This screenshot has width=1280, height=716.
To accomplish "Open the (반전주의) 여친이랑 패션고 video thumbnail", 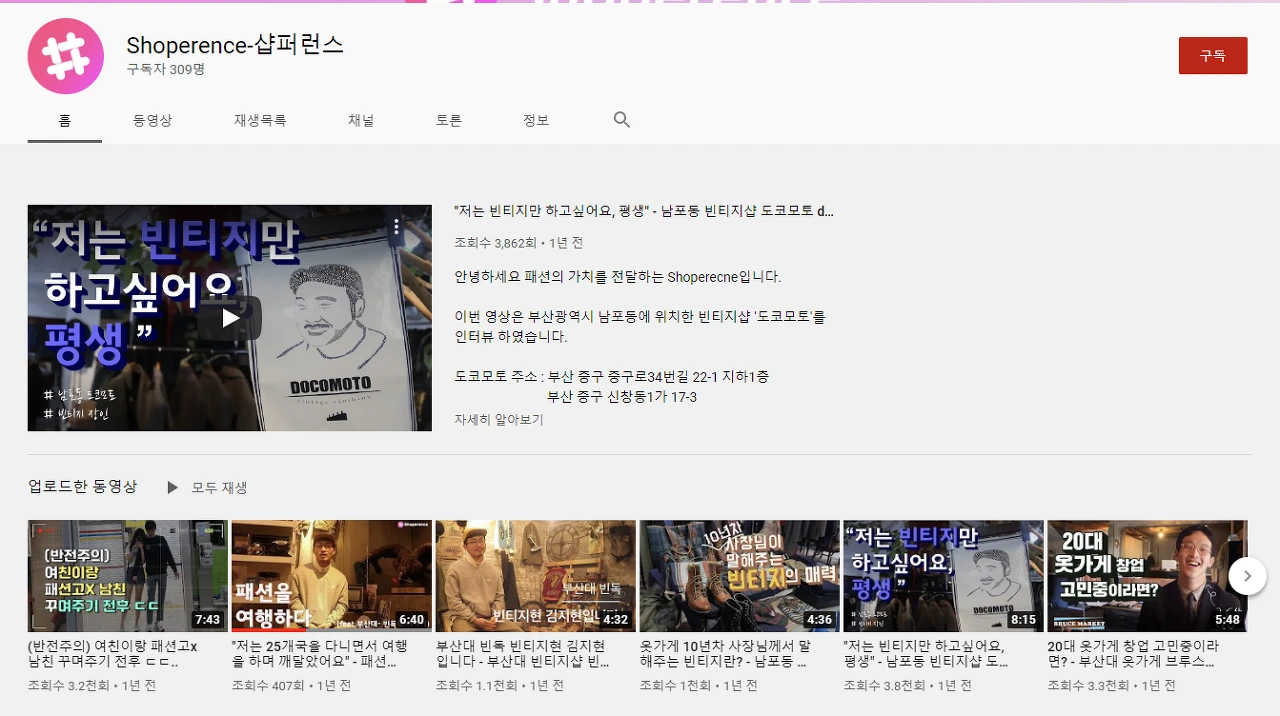I will click(x=128, y=576).
